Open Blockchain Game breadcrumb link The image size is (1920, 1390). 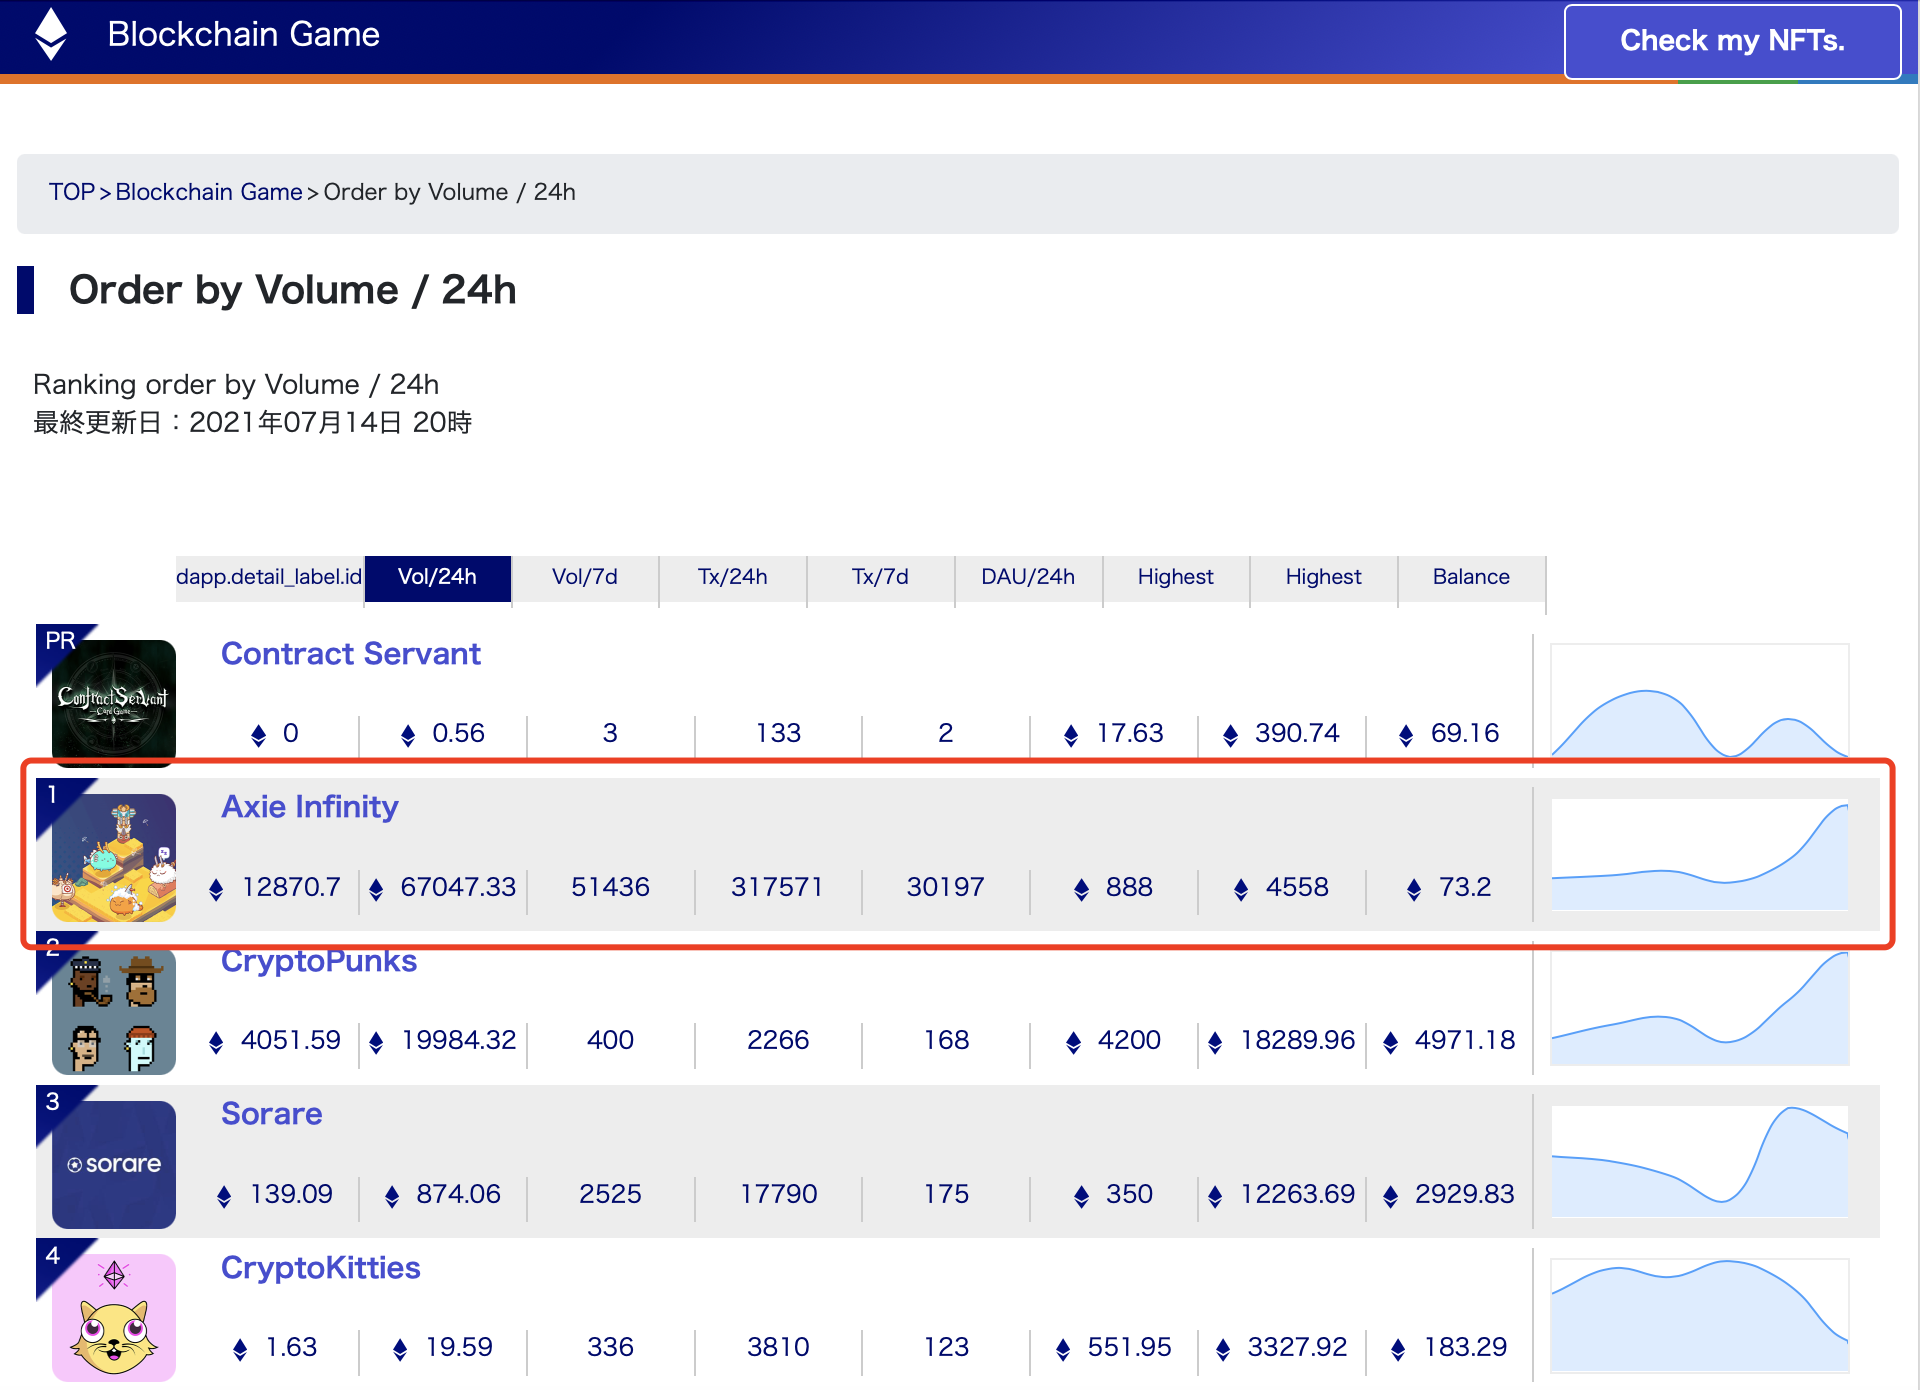[x=208, y=192]
